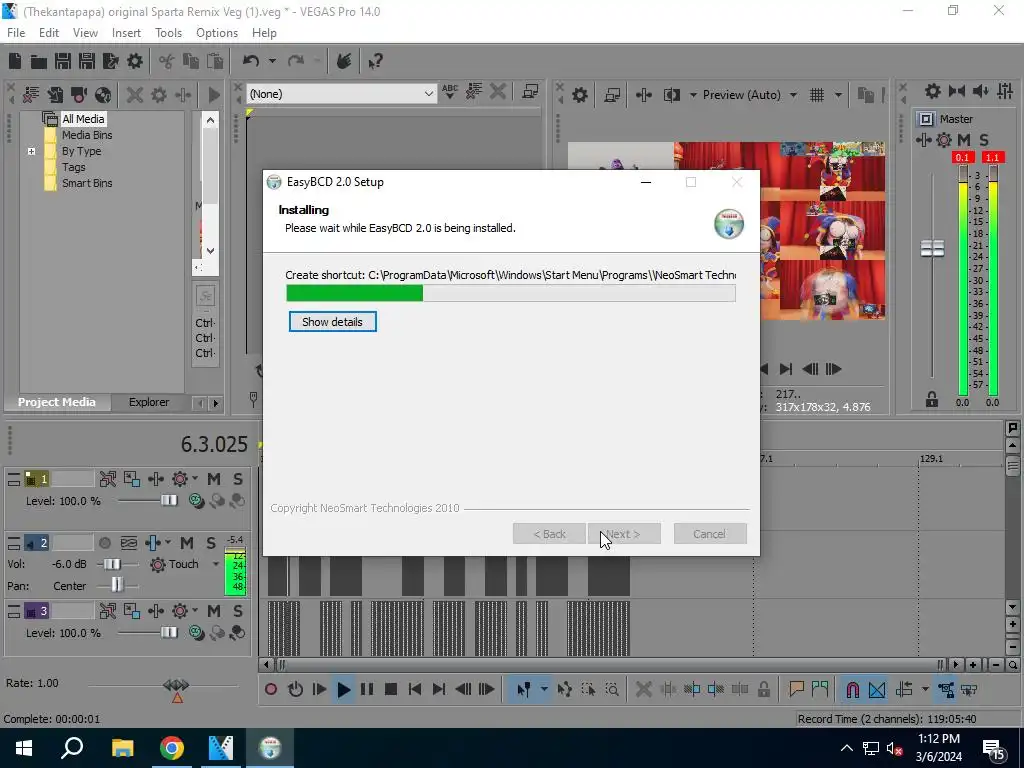Expand the By Type media tree node
1024x768 pixels.
coord(31,152)
